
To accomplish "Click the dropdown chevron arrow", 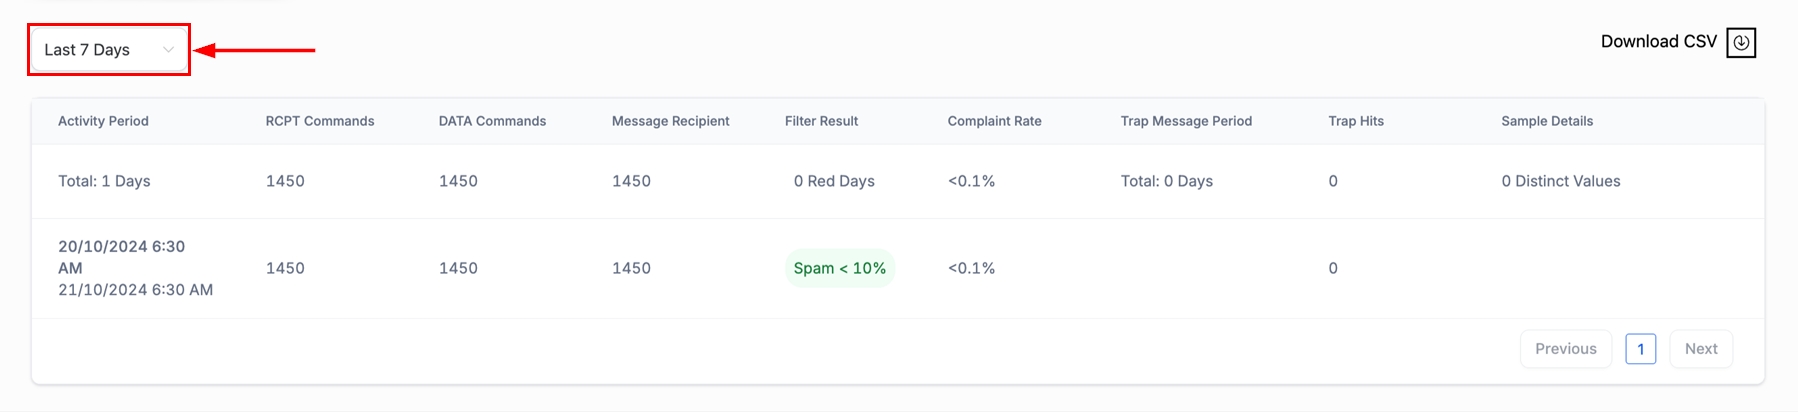I will click(x=168, y=50).
